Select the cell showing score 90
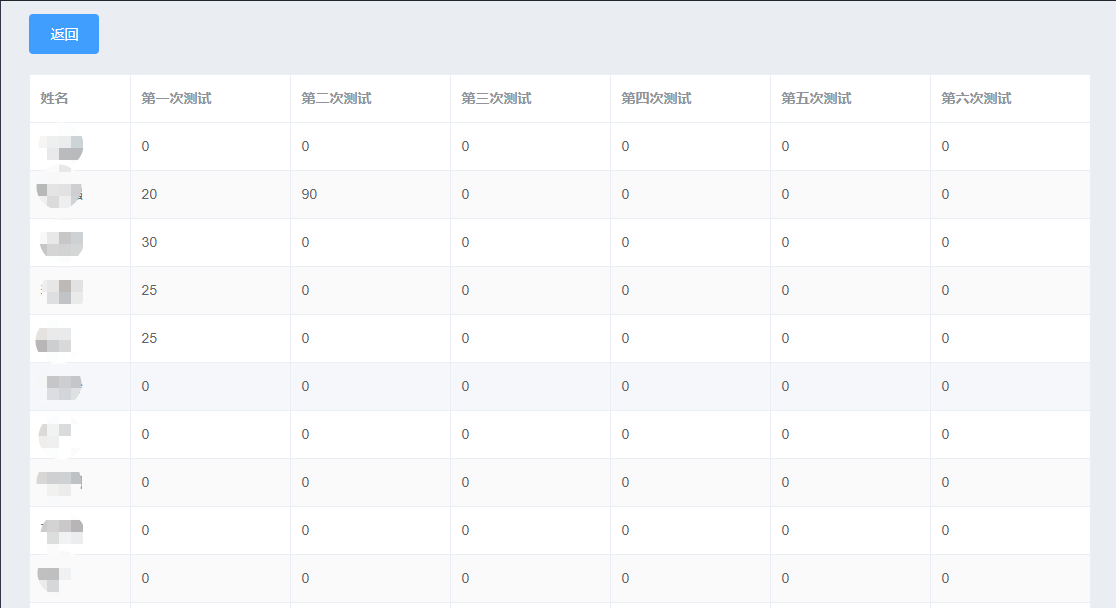Viewport: 1116px width, 608px height. pyautogui.click(x=370, y=194)
